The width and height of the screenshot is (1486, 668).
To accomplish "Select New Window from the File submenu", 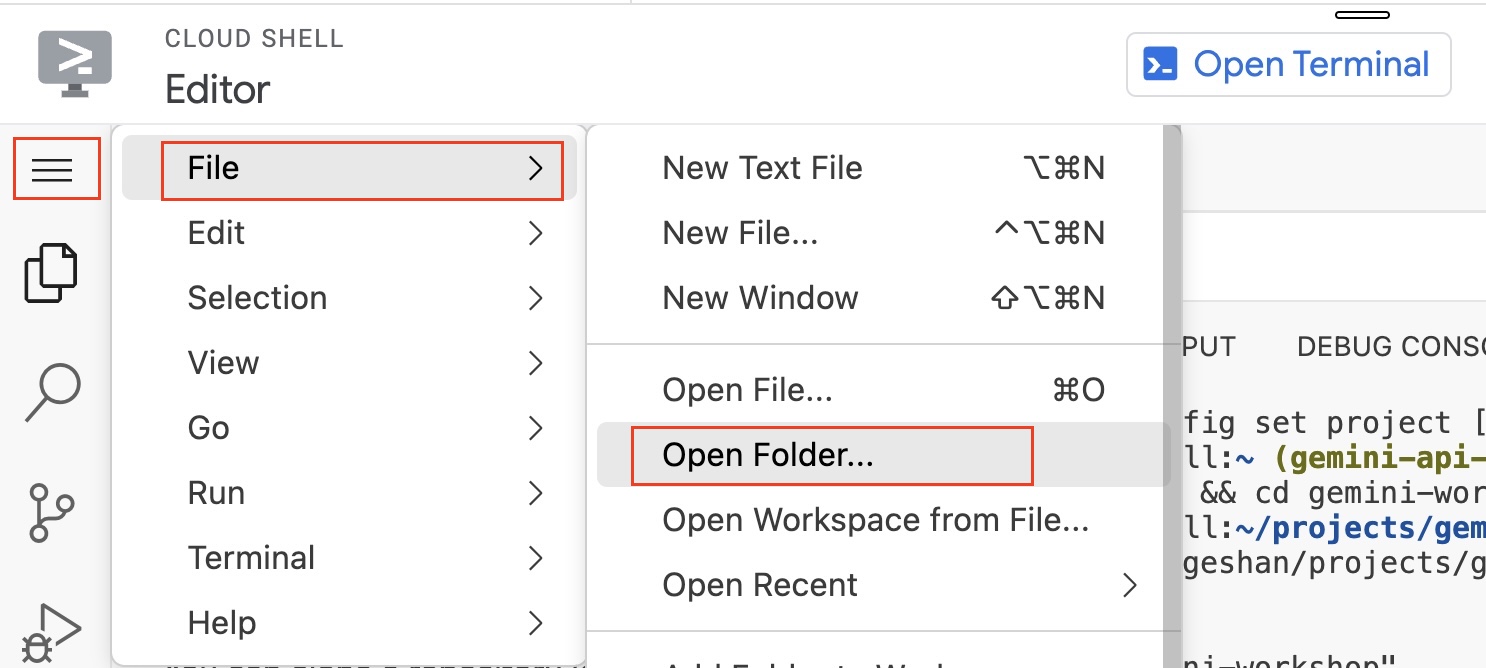I will [760, 298].
